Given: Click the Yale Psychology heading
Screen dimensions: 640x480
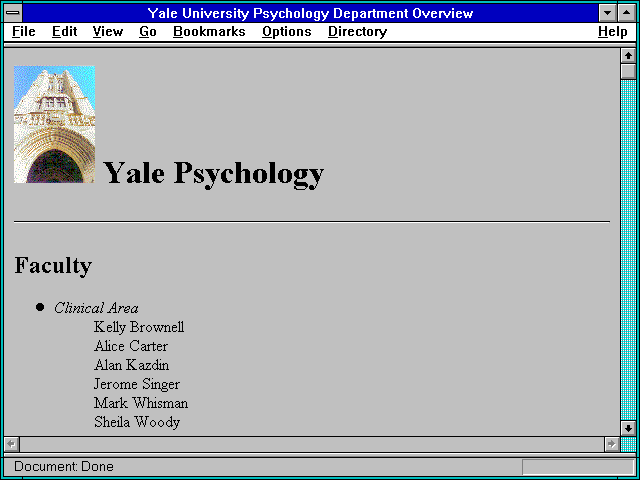Looking at the screenshot, I should tap(213, 174).
